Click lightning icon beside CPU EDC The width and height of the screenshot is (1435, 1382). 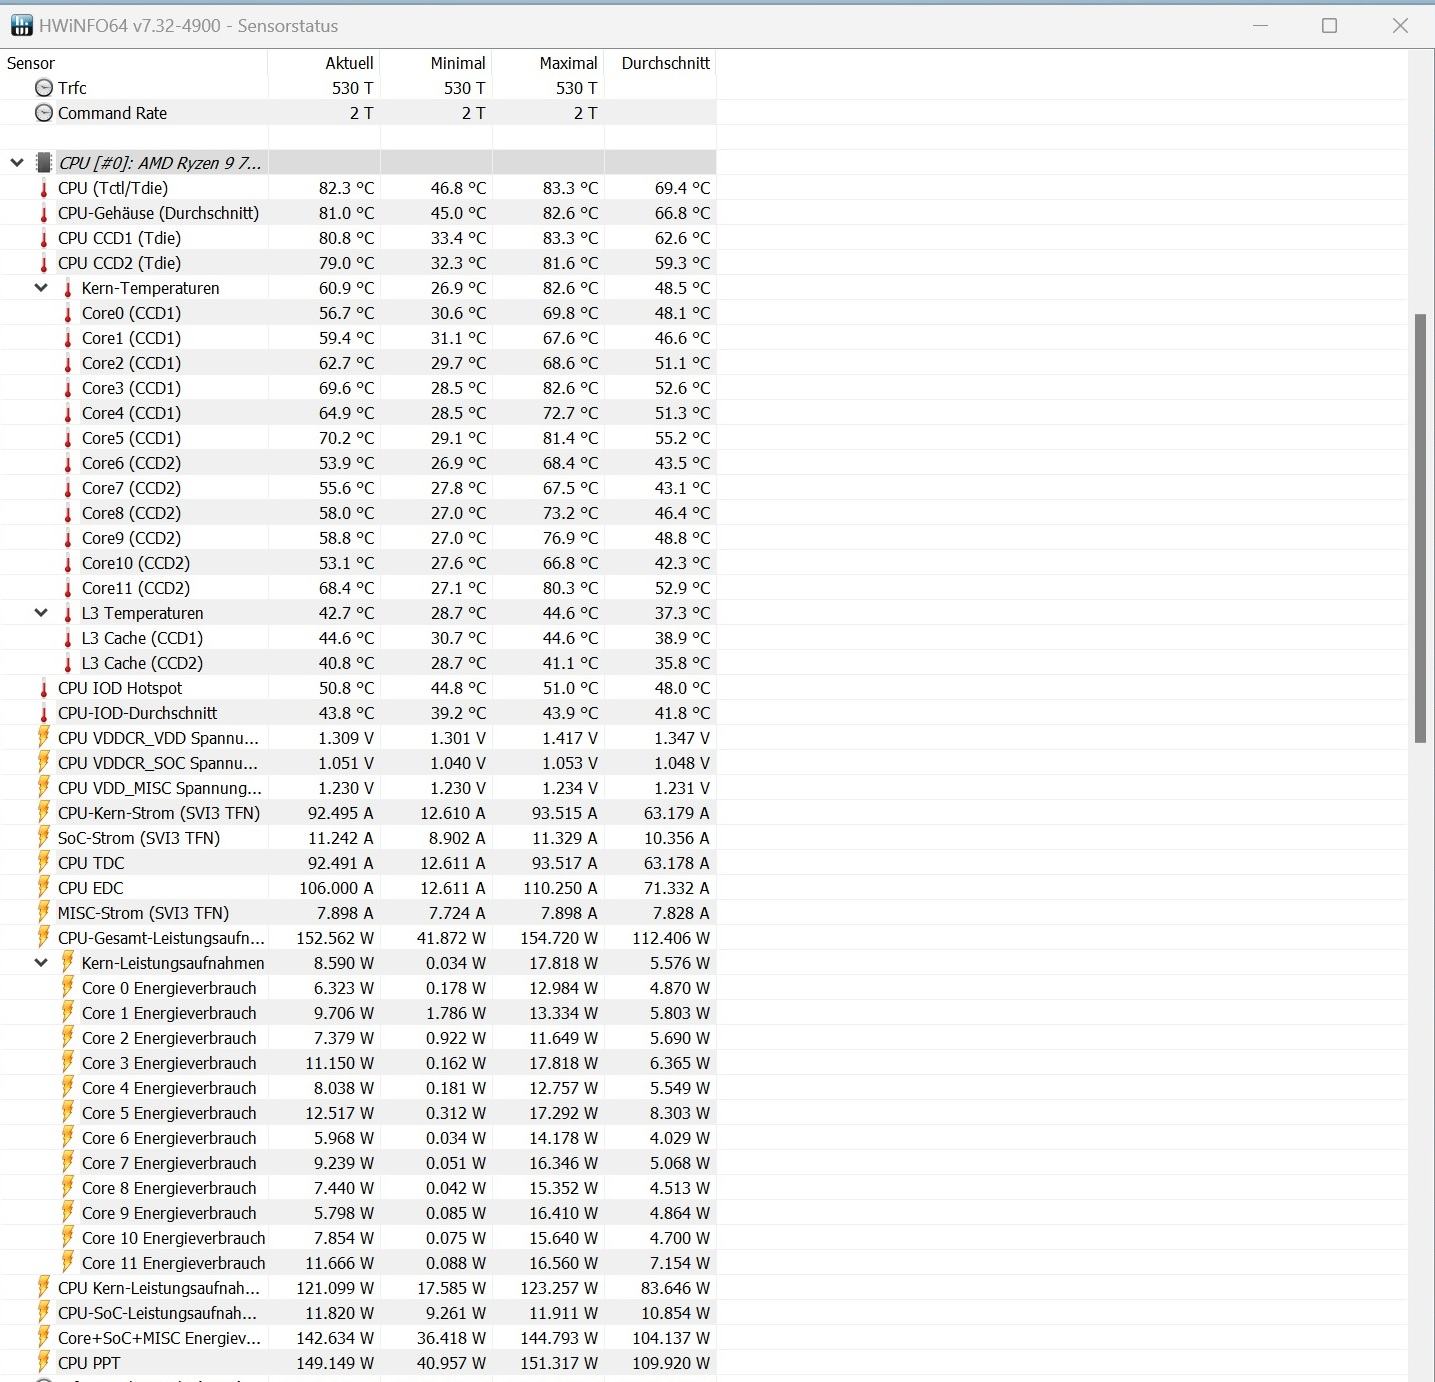click(x=44, y=887)
